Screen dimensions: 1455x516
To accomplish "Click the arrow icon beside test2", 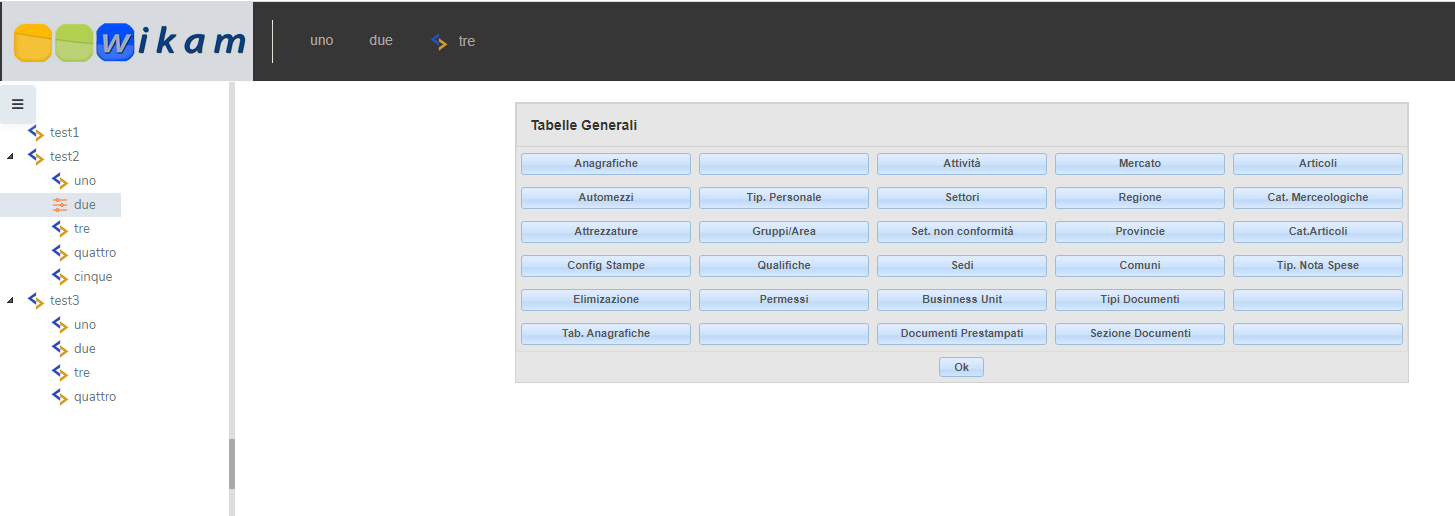I will pos(36,156).
